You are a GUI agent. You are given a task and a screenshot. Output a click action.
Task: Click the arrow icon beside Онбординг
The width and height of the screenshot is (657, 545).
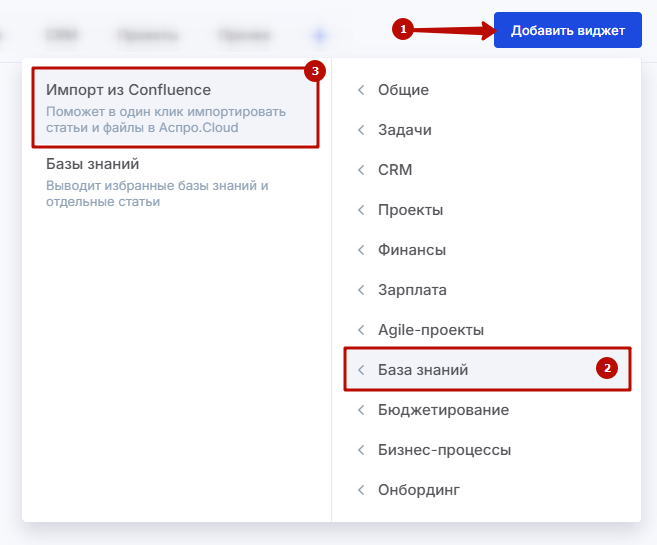361,490
